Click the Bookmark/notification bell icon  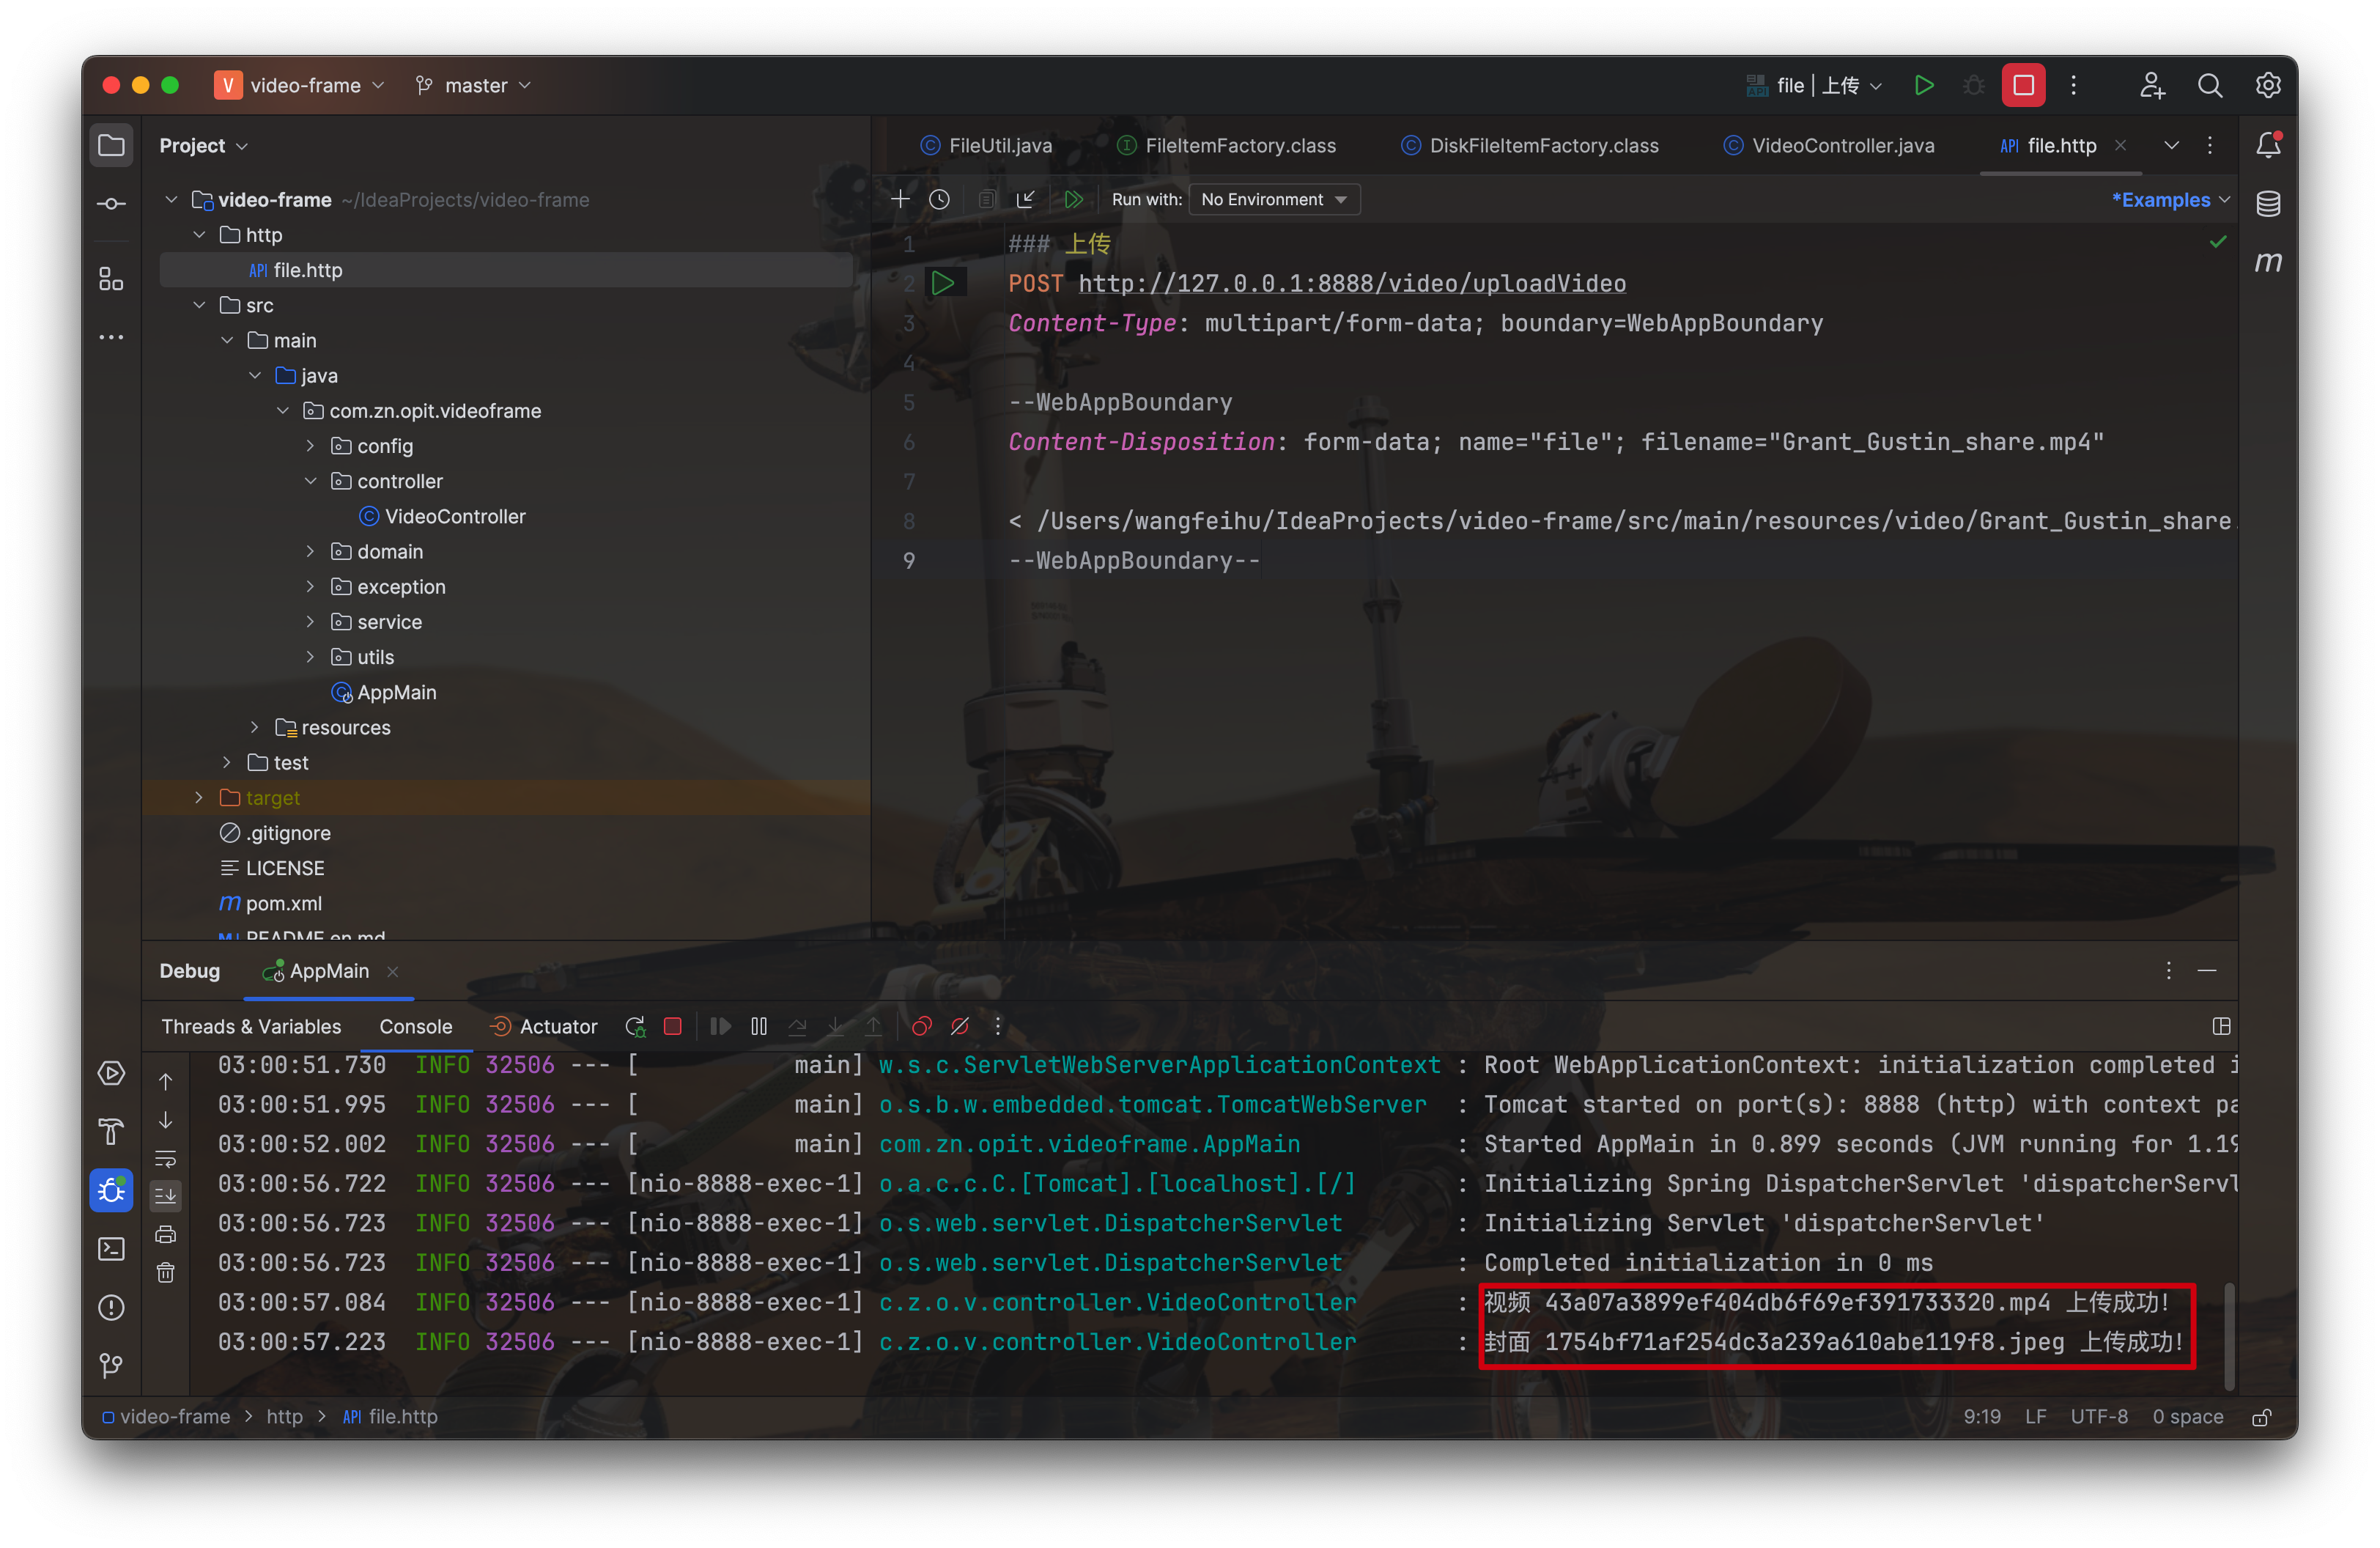(2269, 146)
